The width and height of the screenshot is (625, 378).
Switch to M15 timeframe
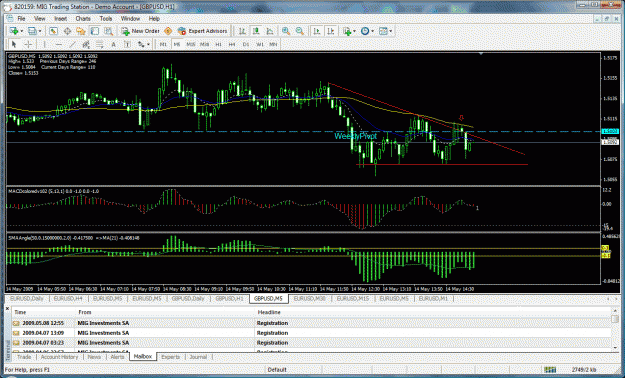point(191,44)
